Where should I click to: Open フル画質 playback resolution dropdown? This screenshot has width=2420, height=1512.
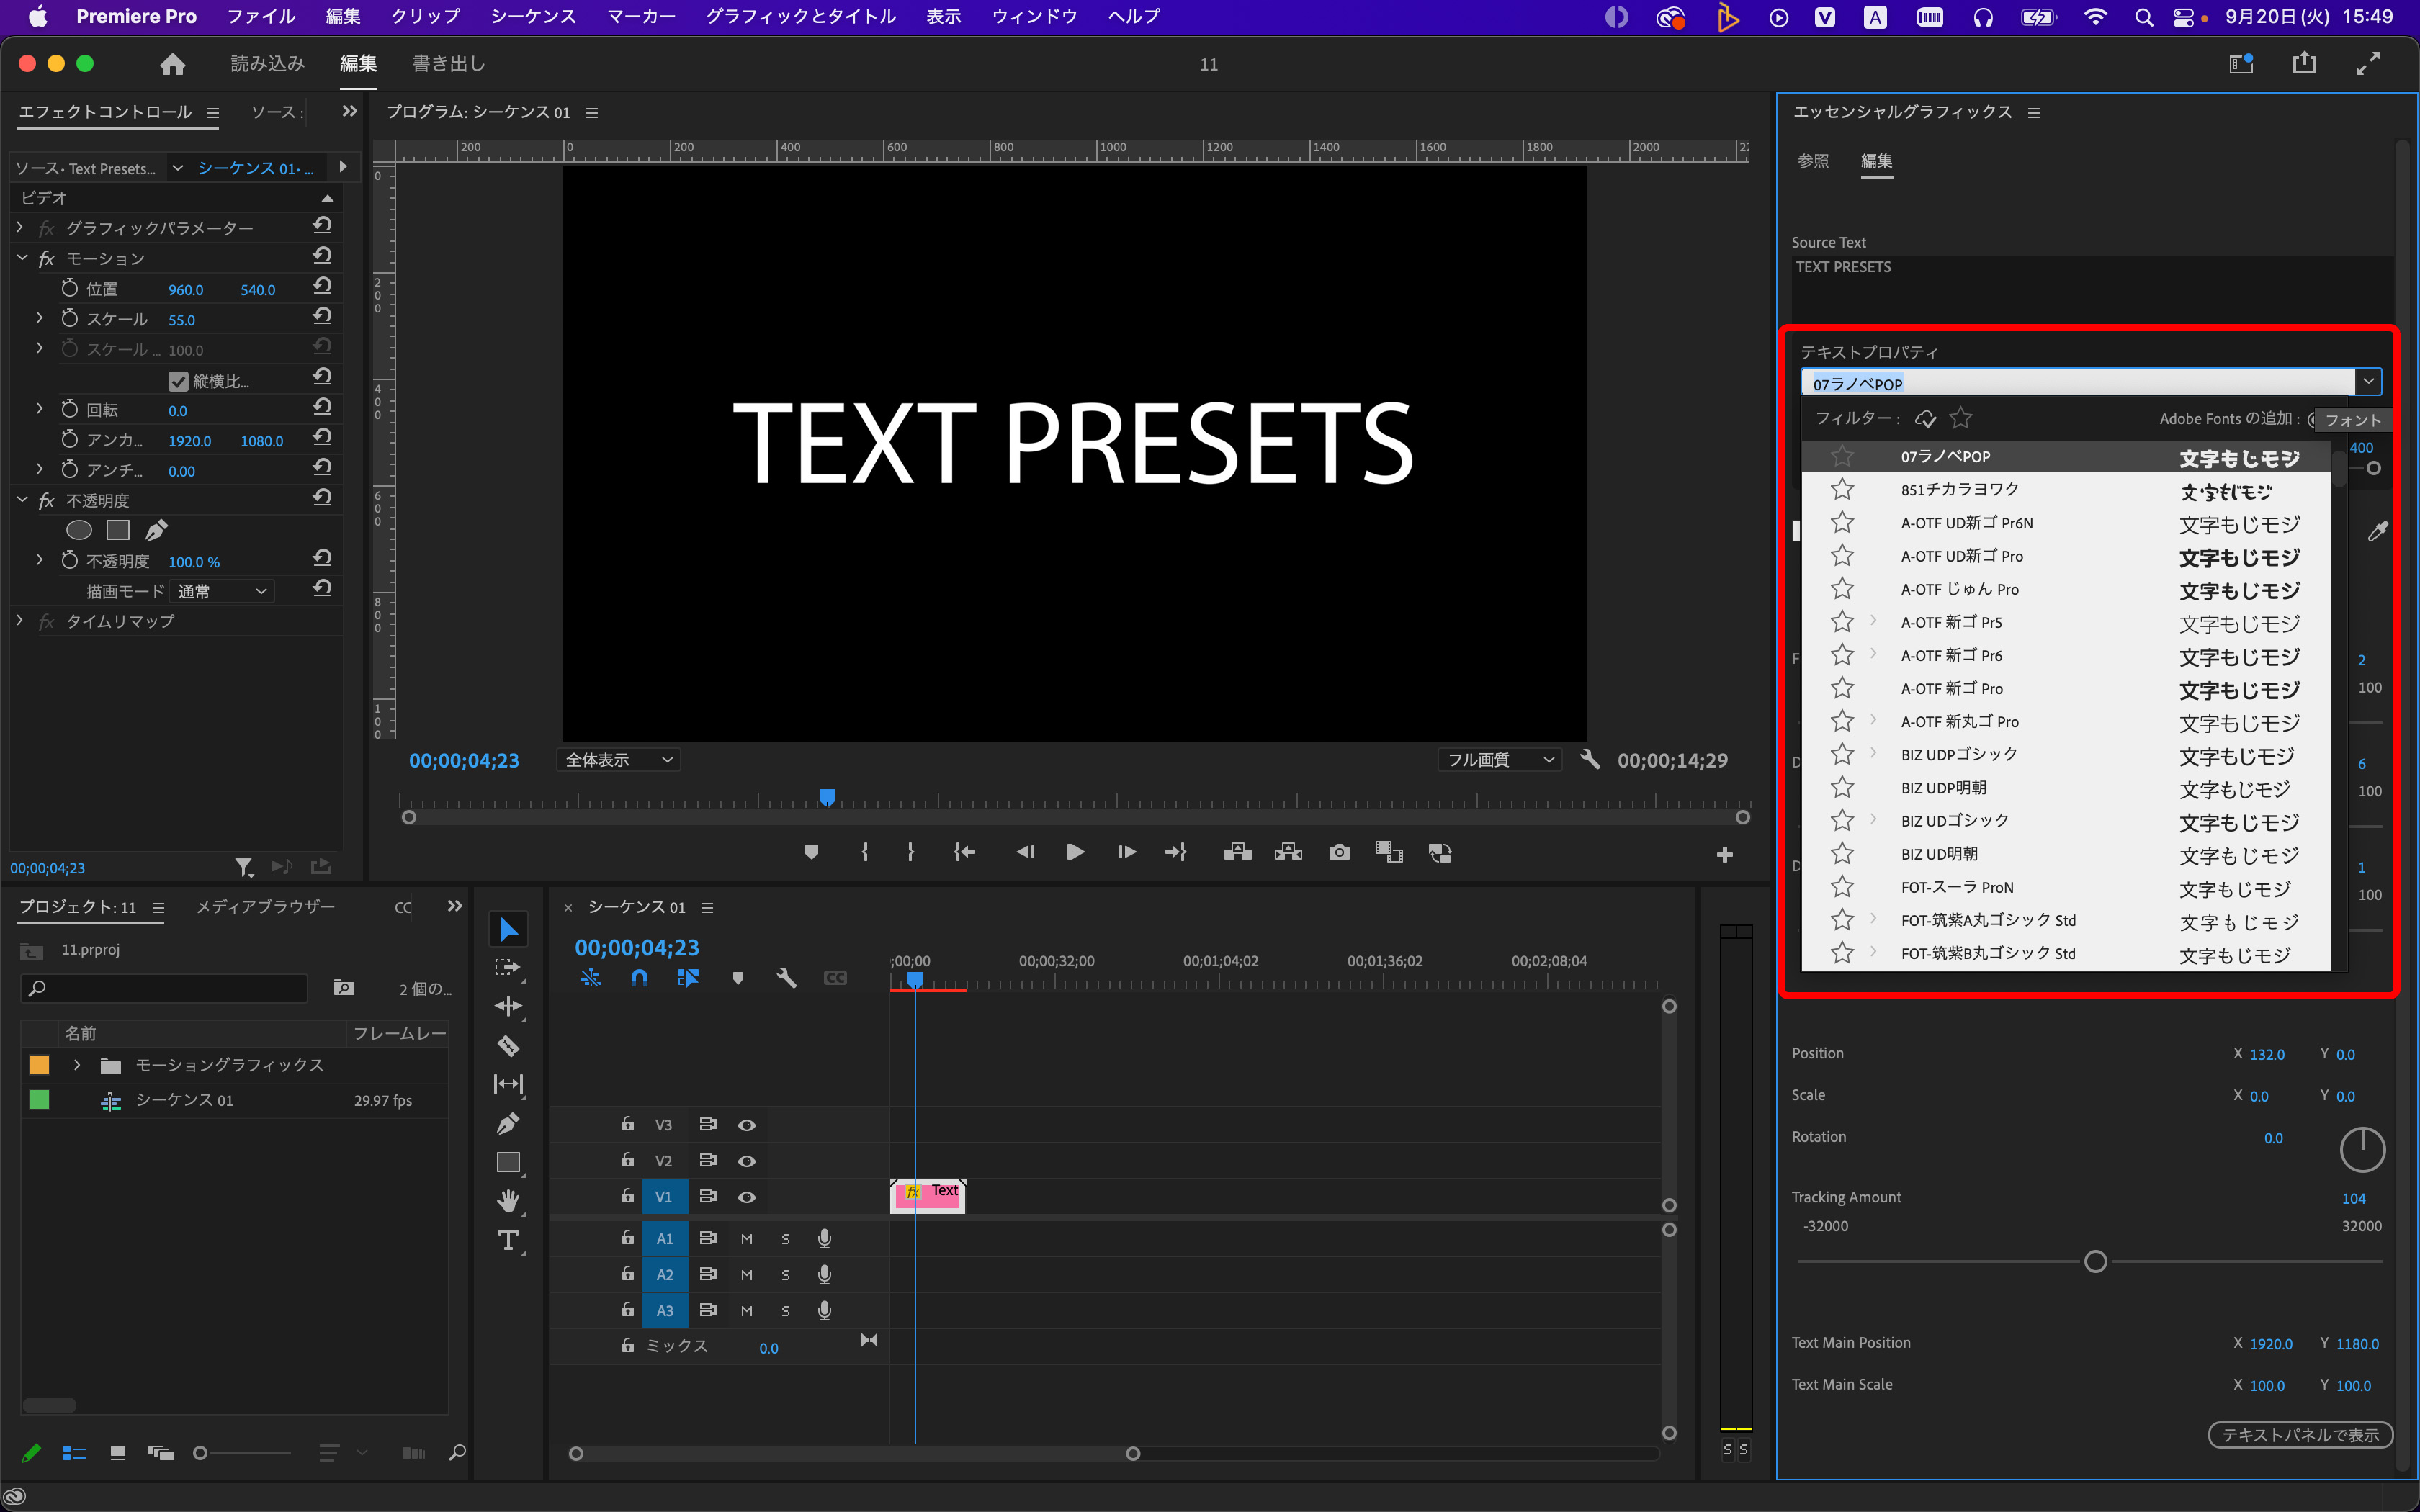(x=1500, y=760)
